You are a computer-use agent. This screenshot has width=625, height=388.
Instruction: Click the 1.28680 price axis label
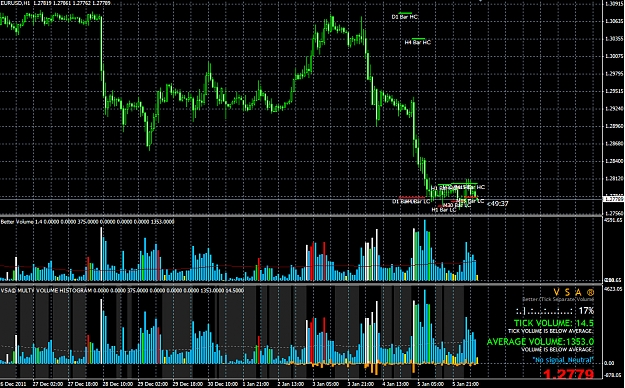coord(614,144)
